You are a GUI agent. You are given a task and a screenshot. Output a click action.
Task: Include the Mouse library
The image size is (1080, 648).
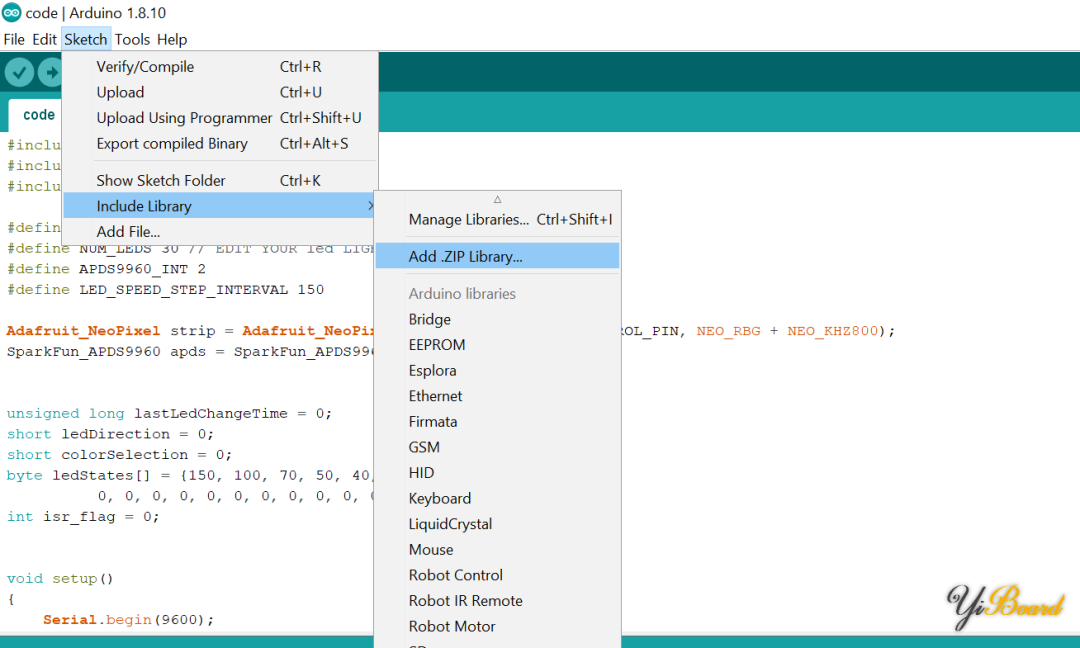click(x=497, y=550)
